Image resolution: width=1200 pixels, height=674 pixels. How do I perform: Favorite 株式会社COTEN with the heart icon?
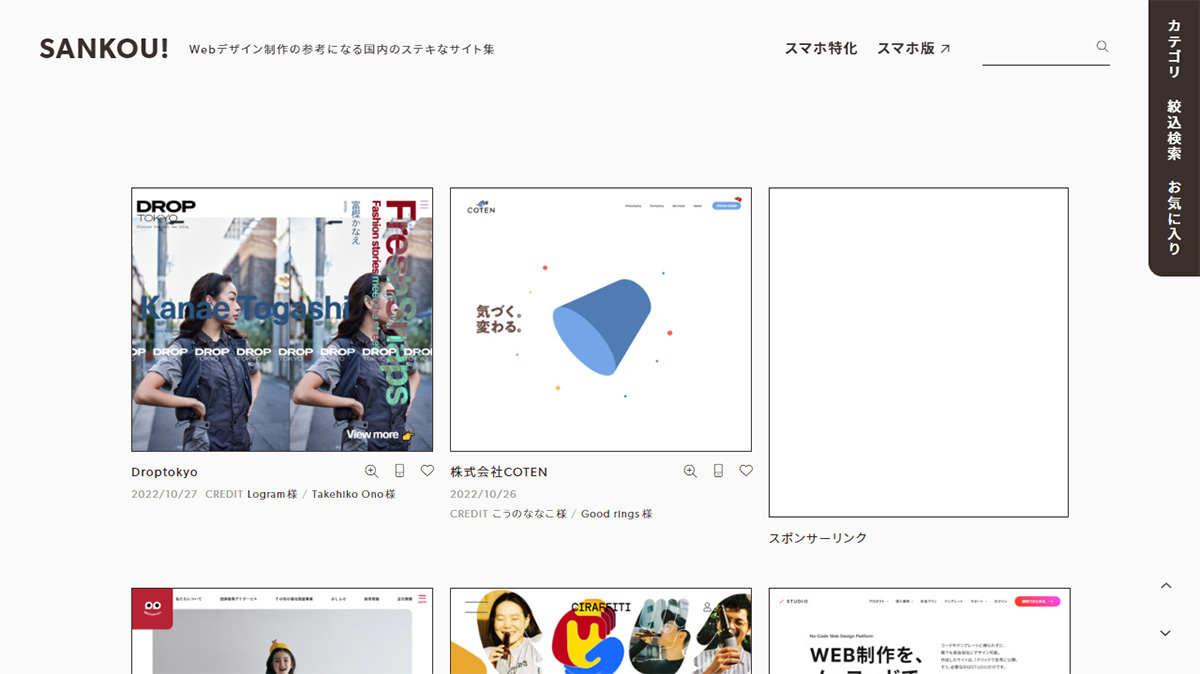coord(746,470)
